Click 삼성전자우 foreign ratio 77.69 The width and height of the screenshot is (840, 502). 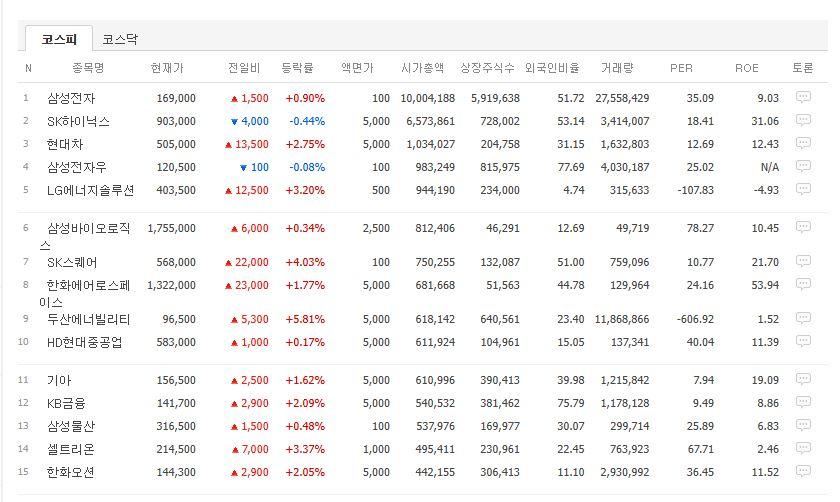coord(571,167)
